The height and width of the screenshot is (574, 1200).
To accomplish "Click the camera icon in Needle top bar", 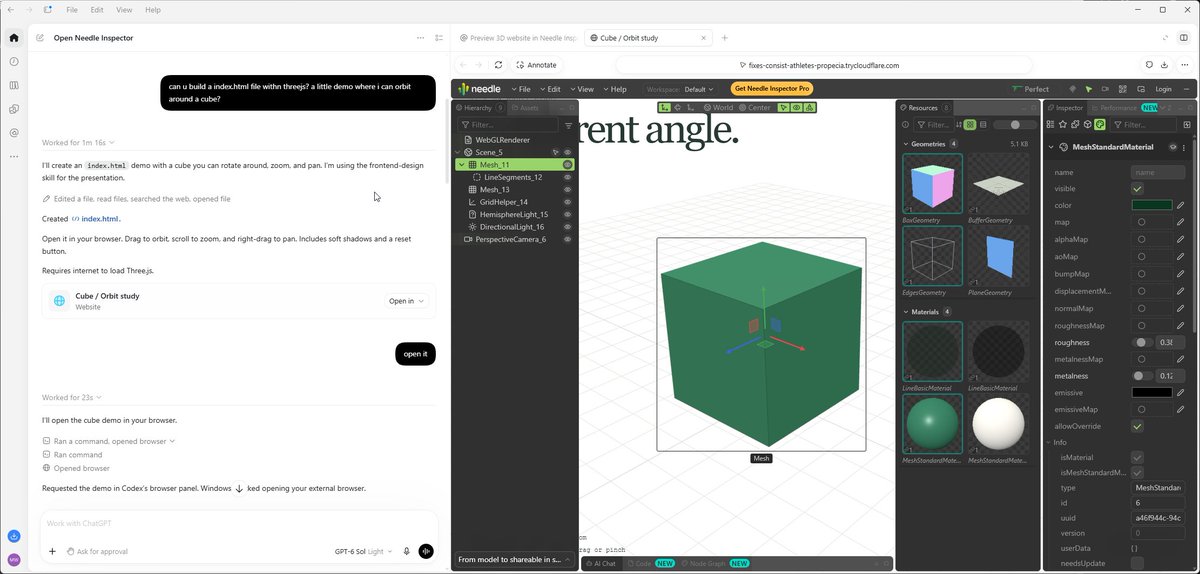I will tap(1105, 89).
